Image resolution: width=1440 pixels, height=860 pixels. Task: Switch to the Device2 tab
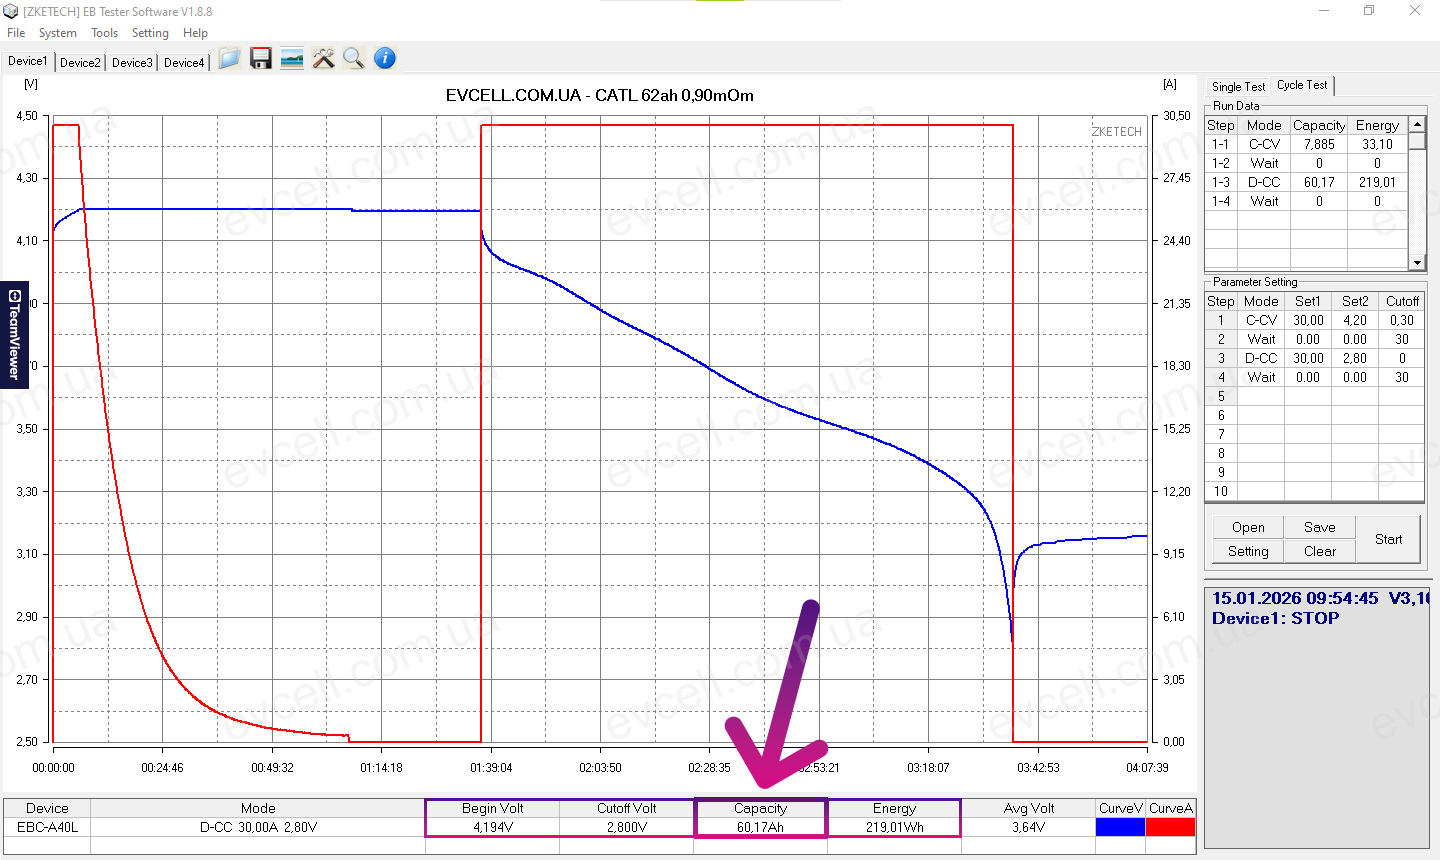coord(80,62)
